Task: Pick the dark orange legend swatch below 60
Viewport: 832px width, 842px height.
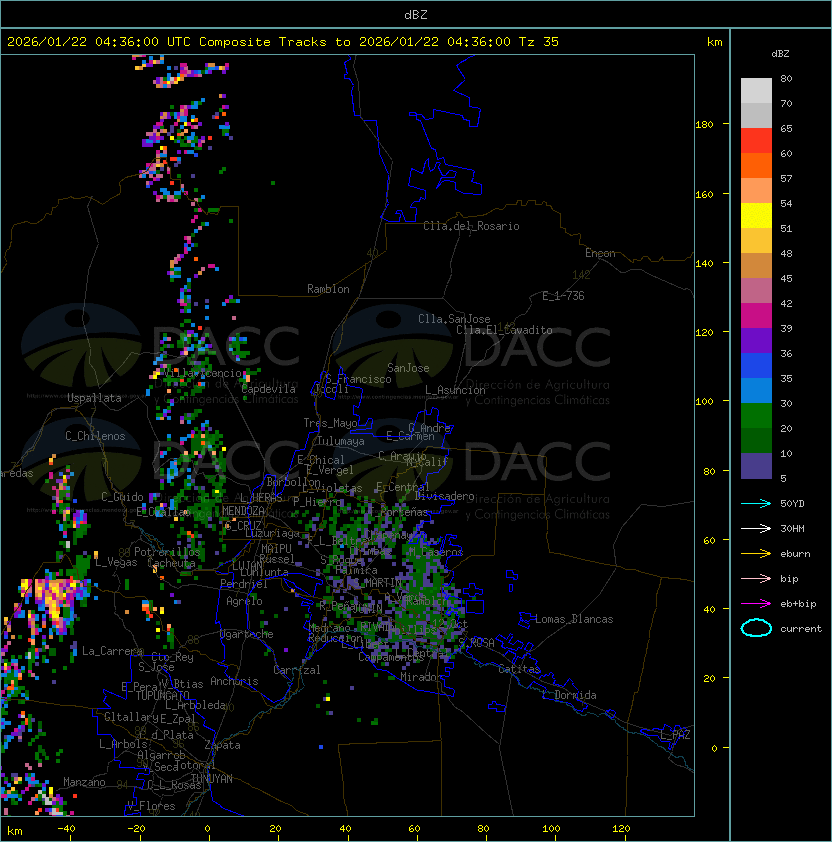Action: (756, 165)
